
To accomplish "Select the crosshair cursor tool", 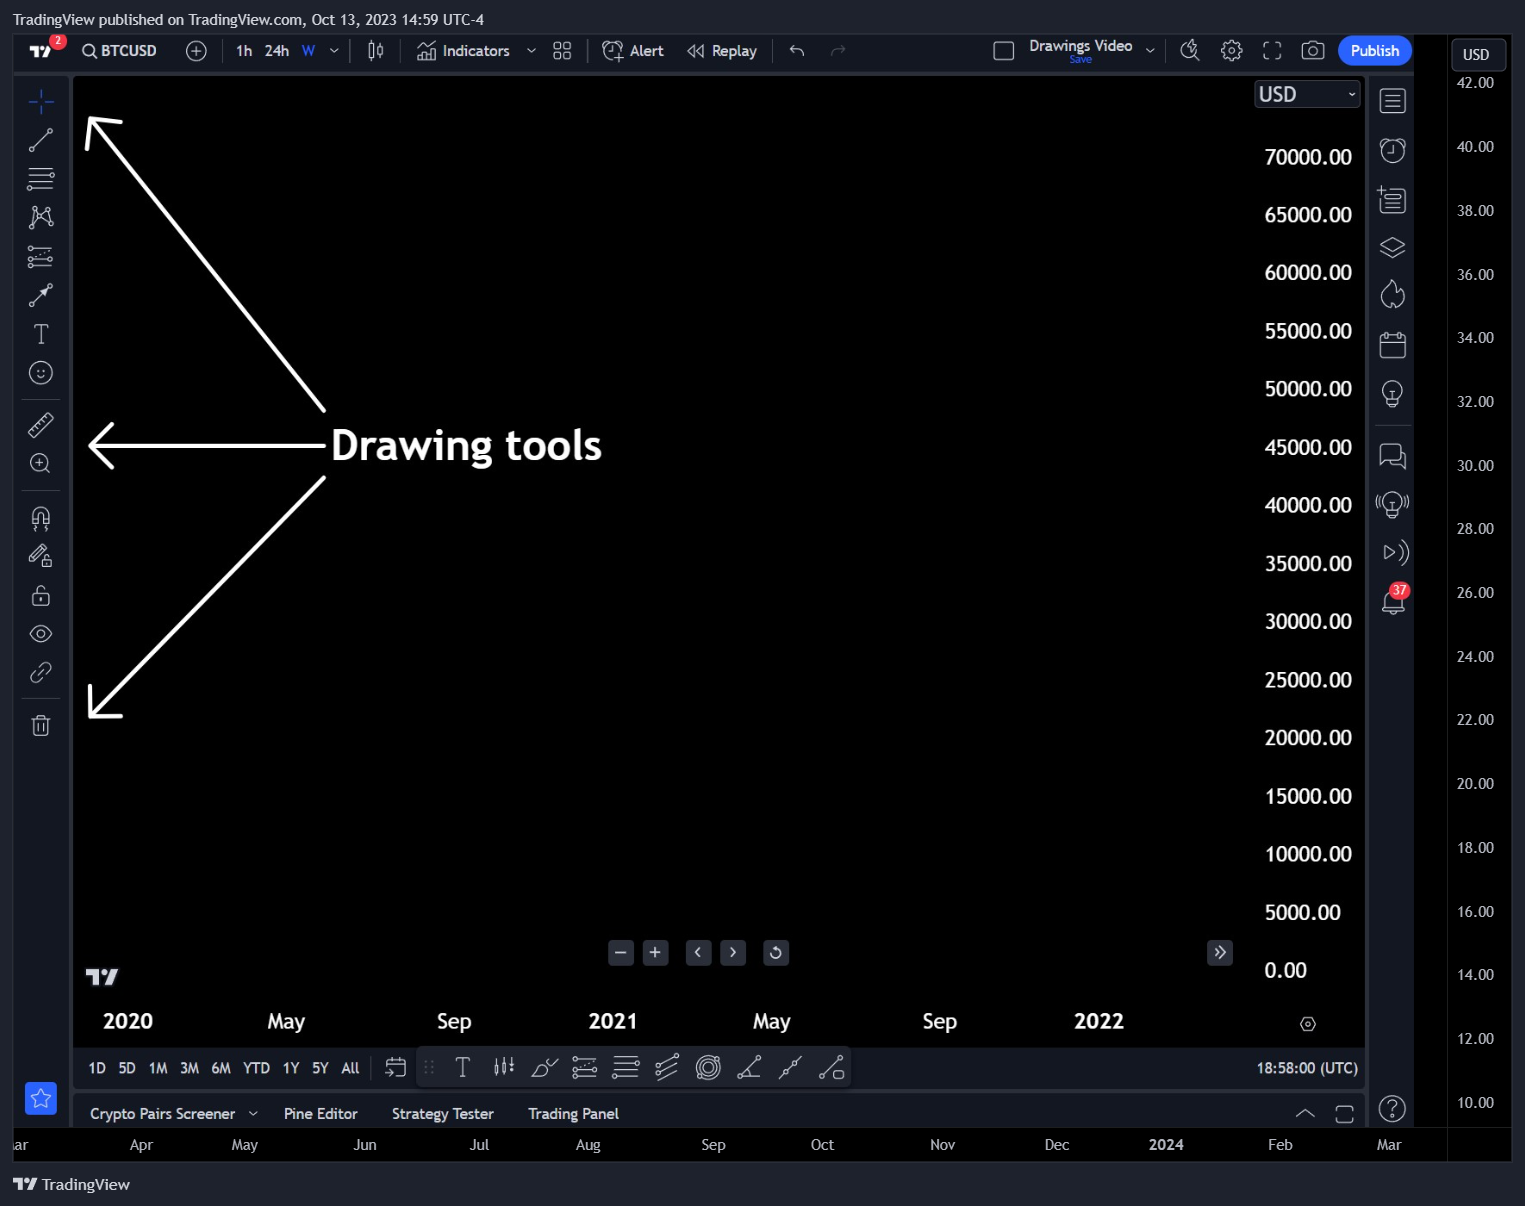I will point(41,102).
